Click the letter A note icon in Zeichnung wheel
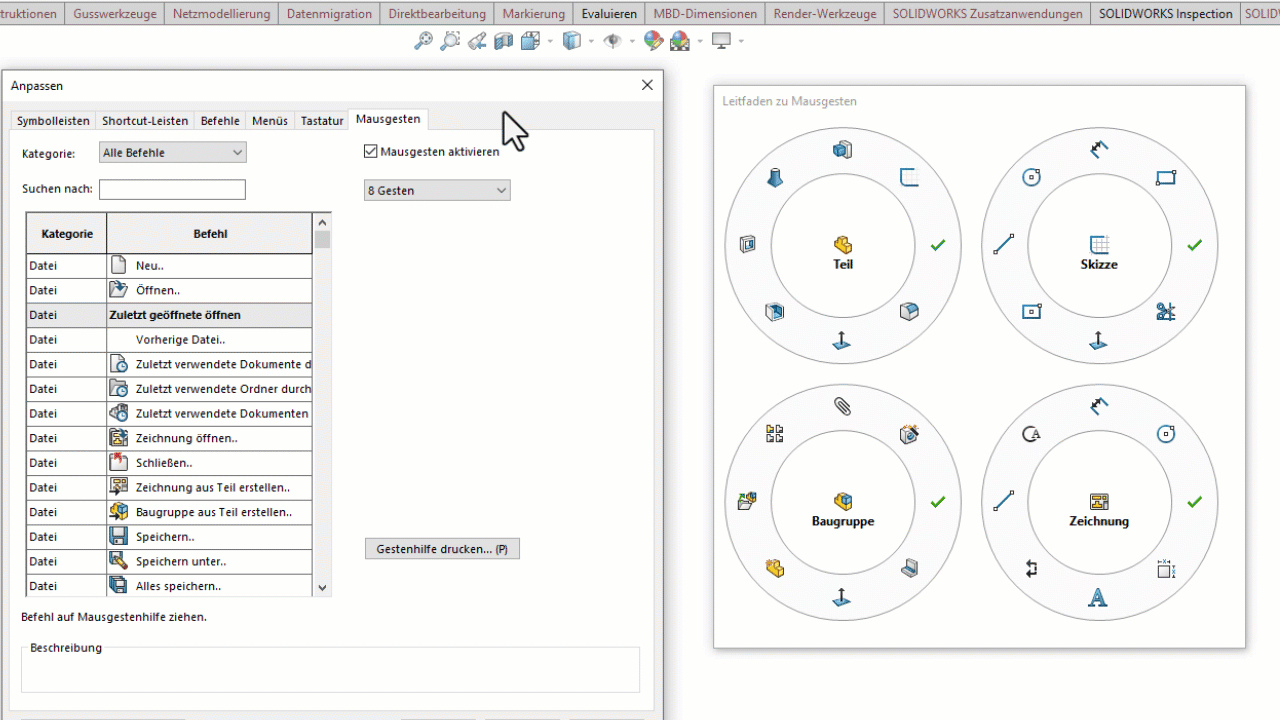The image size is (1280, 720). click(1098, 598)
